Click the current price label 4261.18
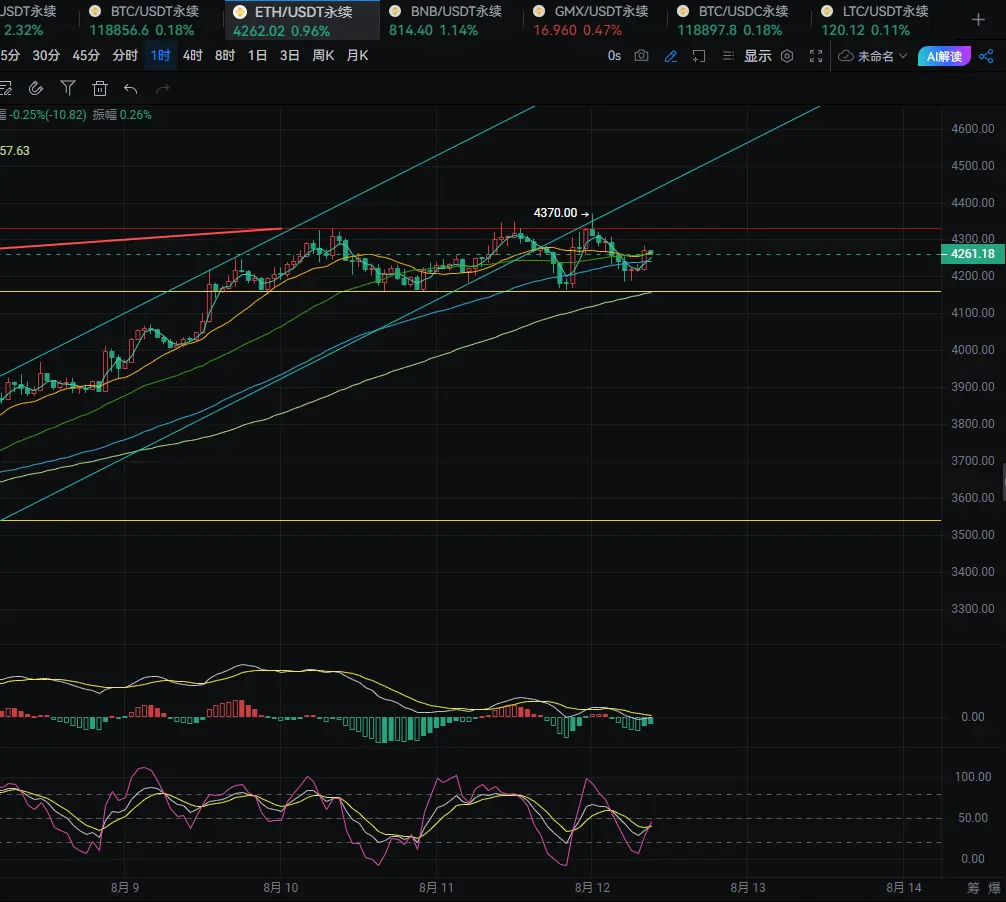The image size is (1006, 902). 972,254
